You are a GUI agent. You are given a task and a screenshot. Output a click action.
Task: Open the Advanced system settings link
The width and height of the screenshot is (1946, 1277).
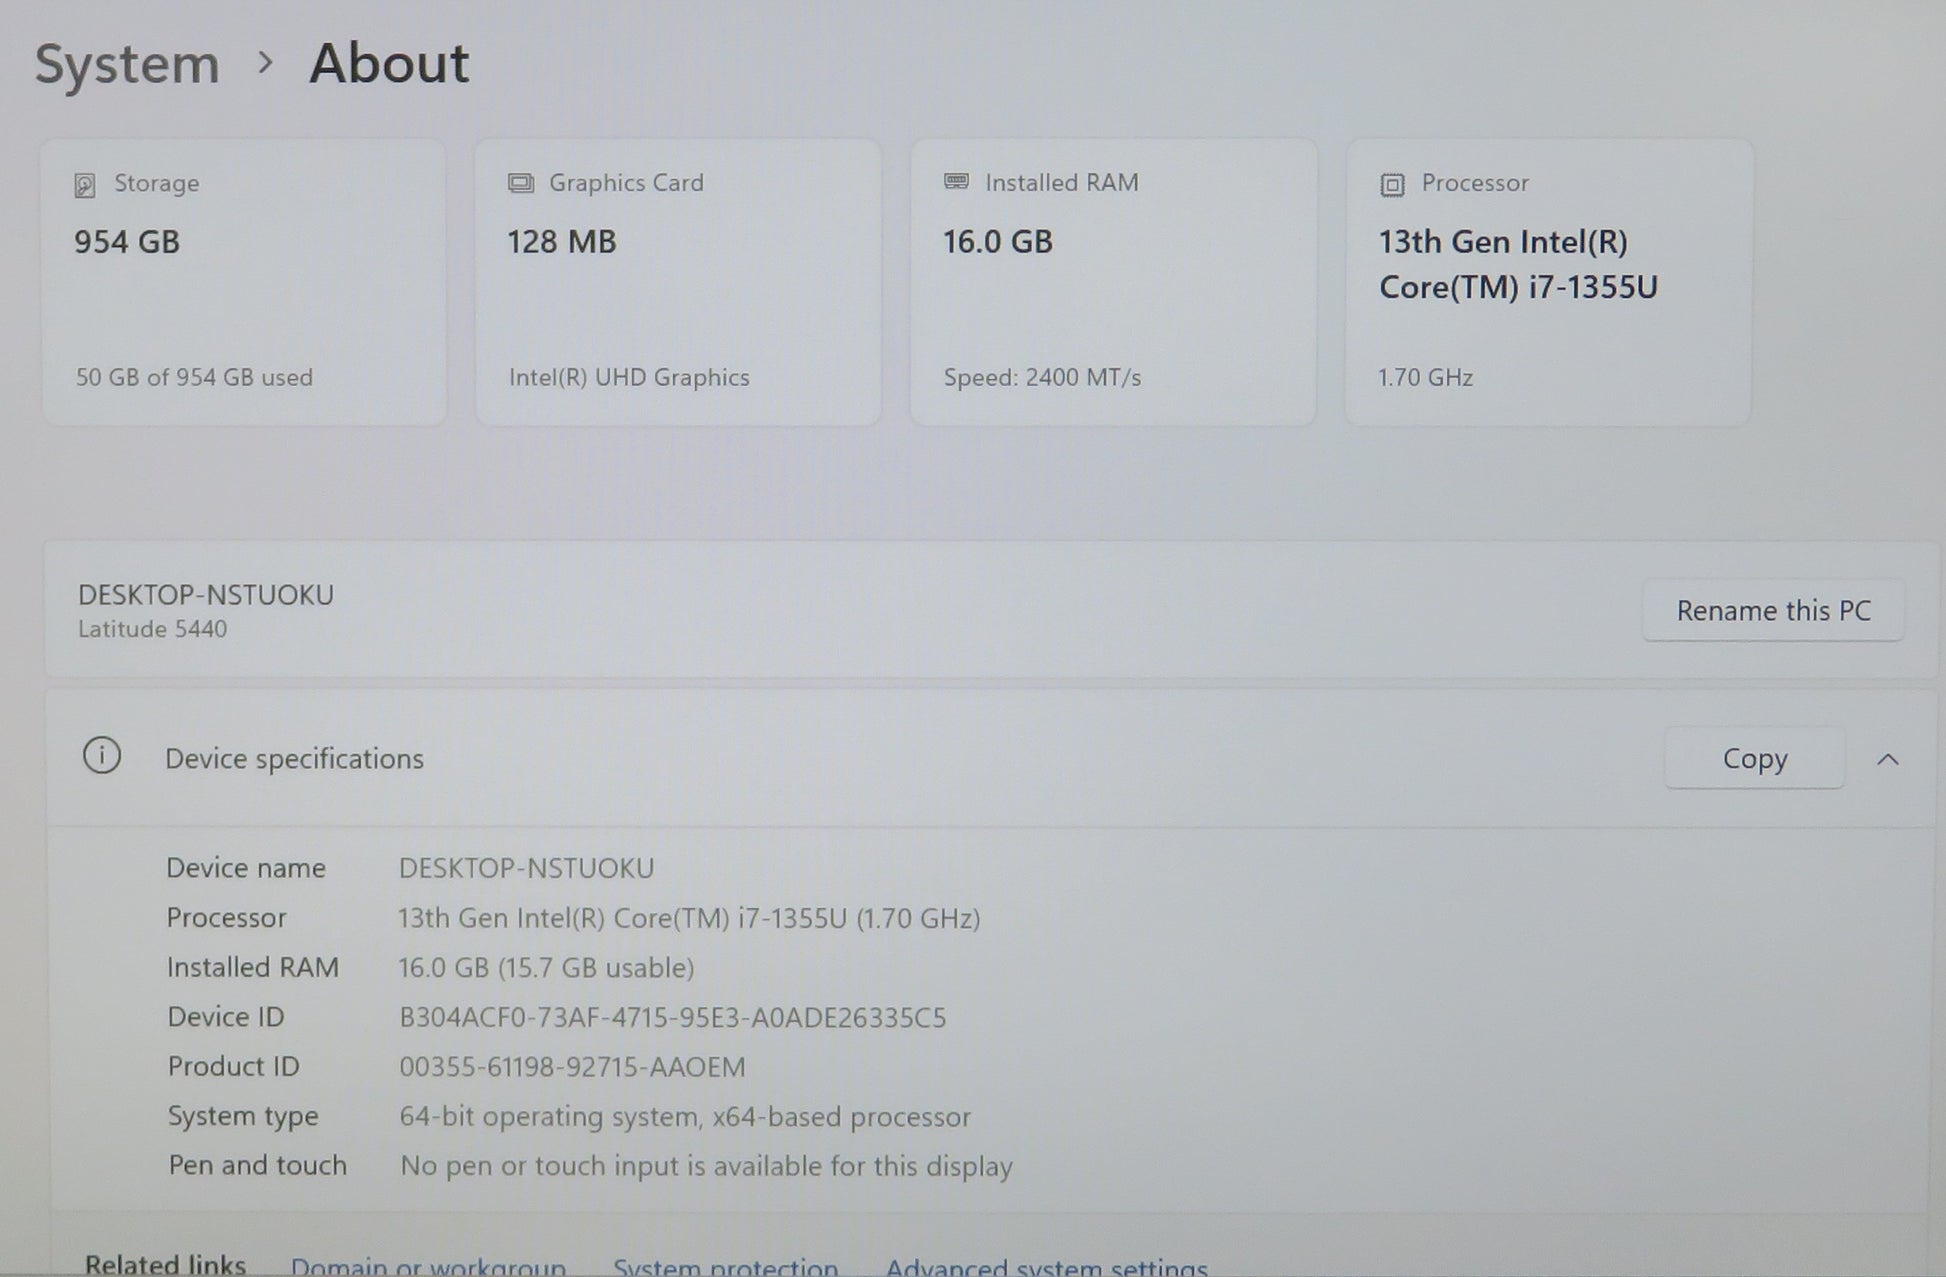tap(1046, 1266)
